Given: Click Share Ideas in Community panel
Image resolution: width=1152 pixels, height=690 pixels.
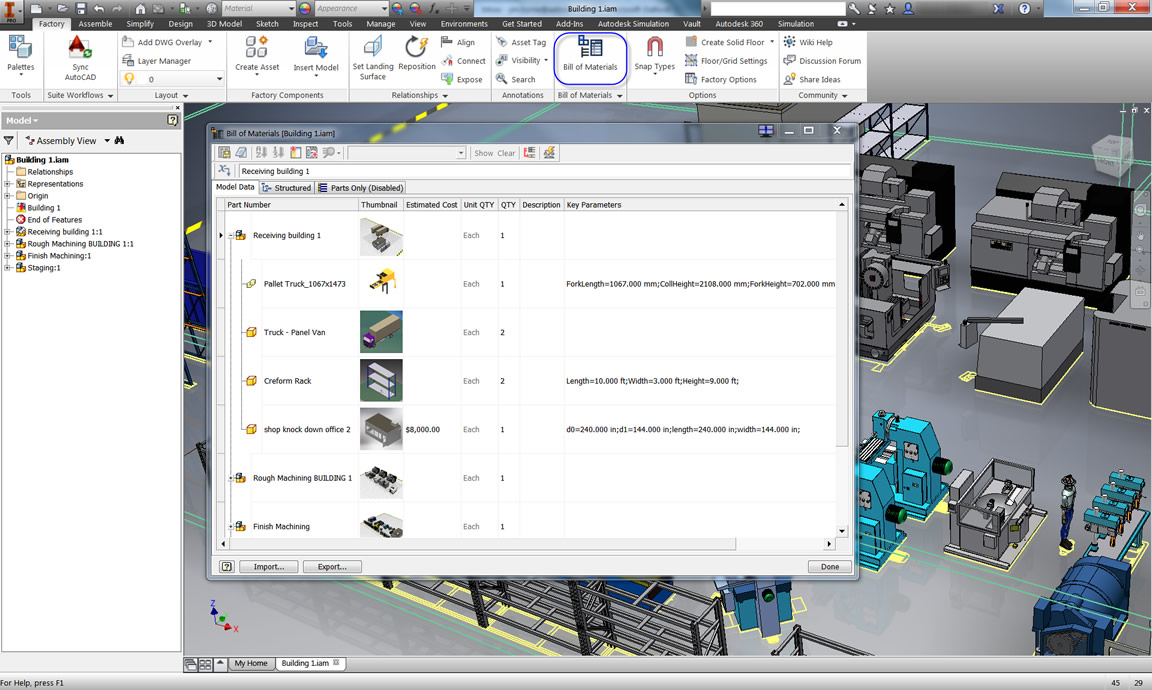Looking at the screenshot, I should pyautogui.click(x=812, y=79).
